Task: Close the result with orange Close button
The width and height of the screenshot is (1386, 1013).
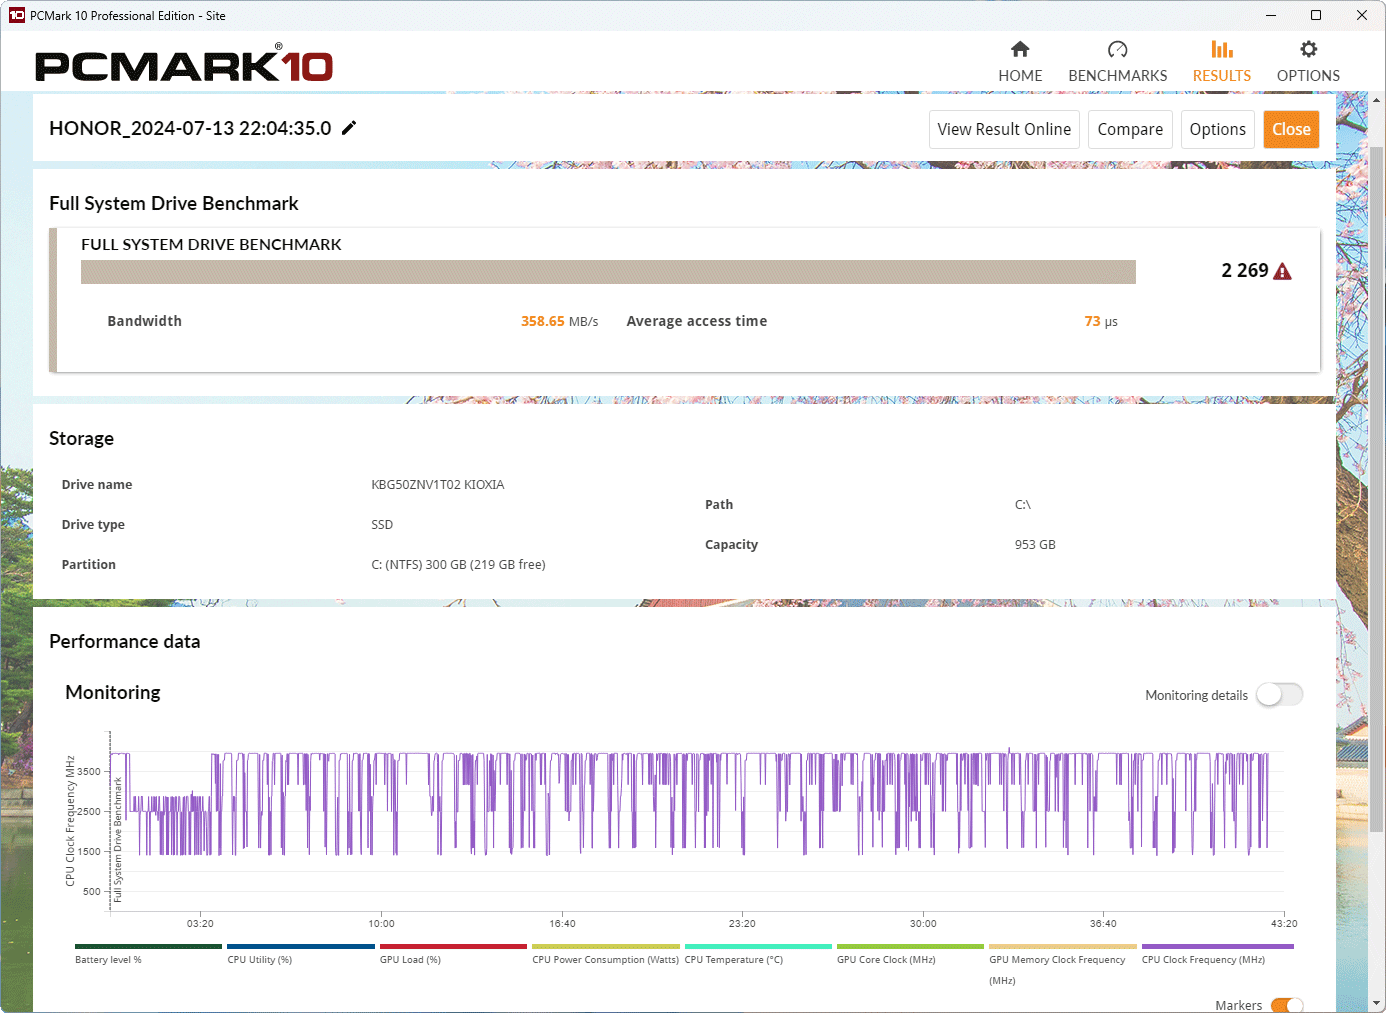Action: coord(1291,129)
